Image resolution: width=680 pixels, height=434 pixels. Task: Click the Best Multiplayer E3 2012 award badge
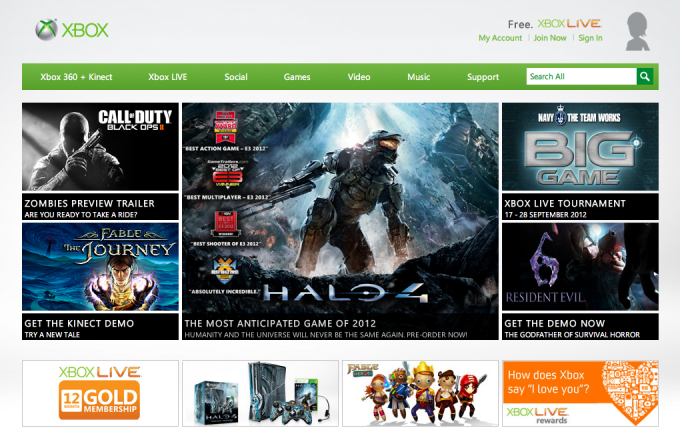[x=226, y=174]
